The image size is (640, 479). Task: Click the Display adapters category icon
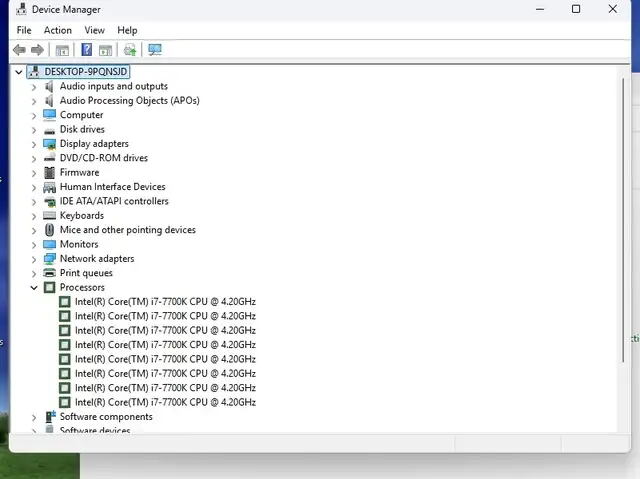tap(49, 144)
